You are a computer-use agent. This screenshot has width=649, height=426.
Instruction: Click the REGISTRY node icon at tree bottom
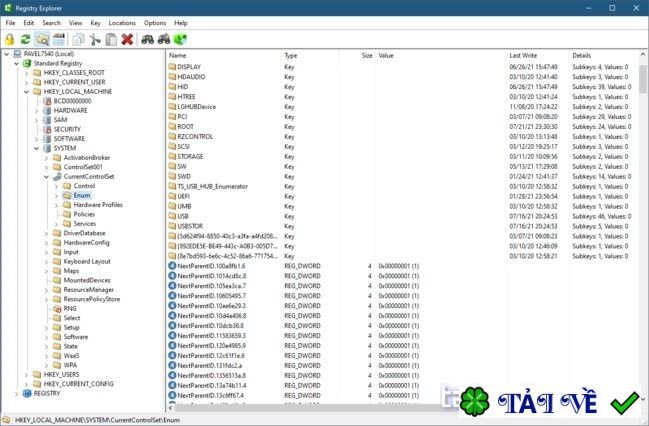27,393
